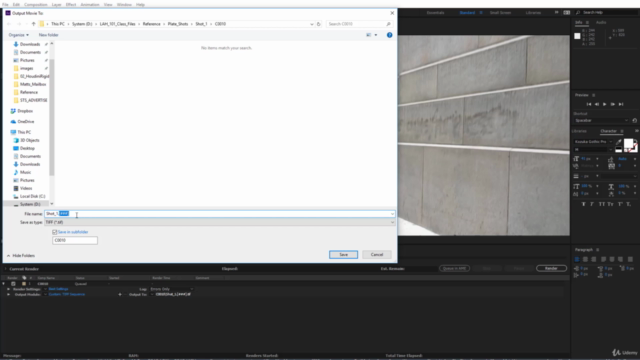Toggle render checkbox for C0010 queue item
Screen dimensions: 640x360
[13, 284]
